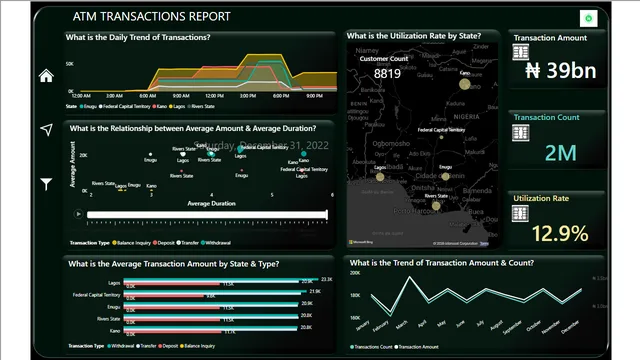Click the 21.9K Federal Capital Territory value
This screenshot has height=360, width=640.
[x=315, y=291]
